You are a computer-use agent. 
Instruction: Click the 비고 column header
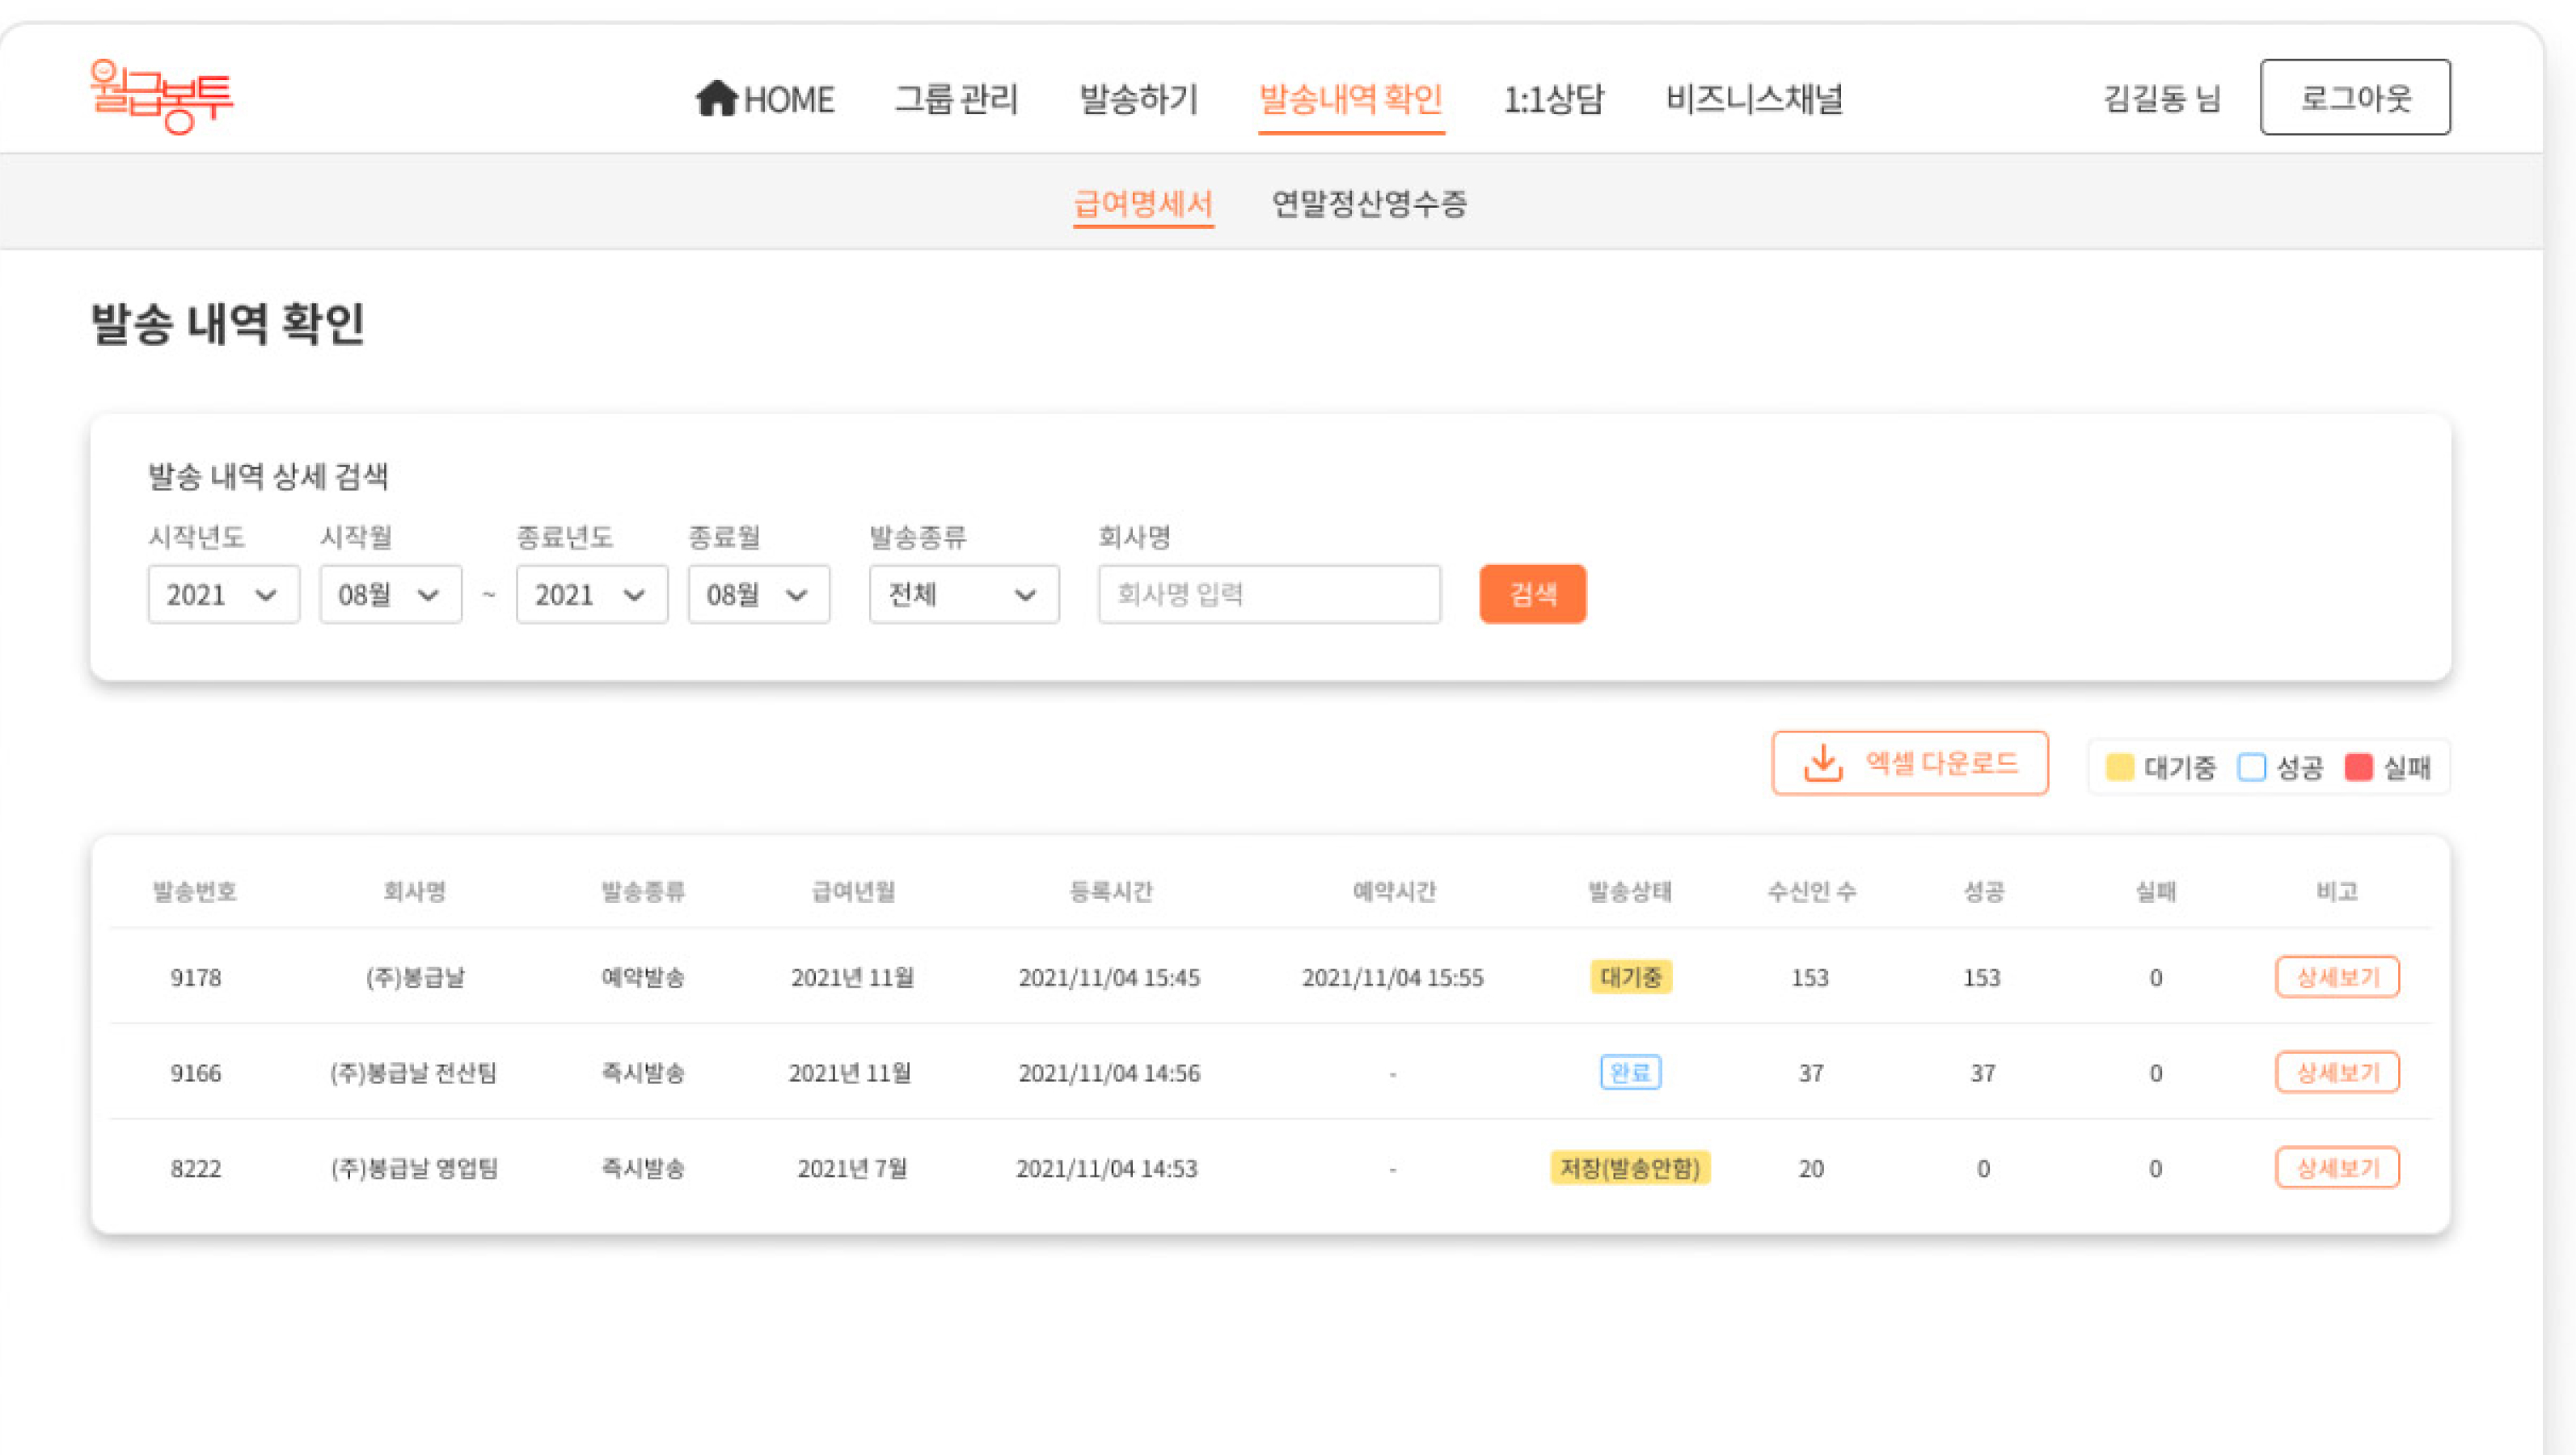2337,891
